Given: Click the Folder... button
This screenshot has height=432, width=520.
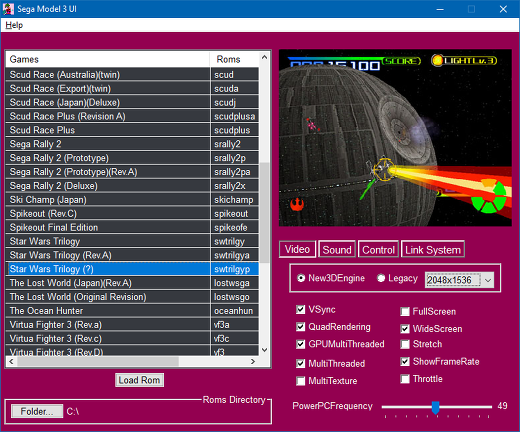Looking at the screenshot, I should [x=37, y=411].
